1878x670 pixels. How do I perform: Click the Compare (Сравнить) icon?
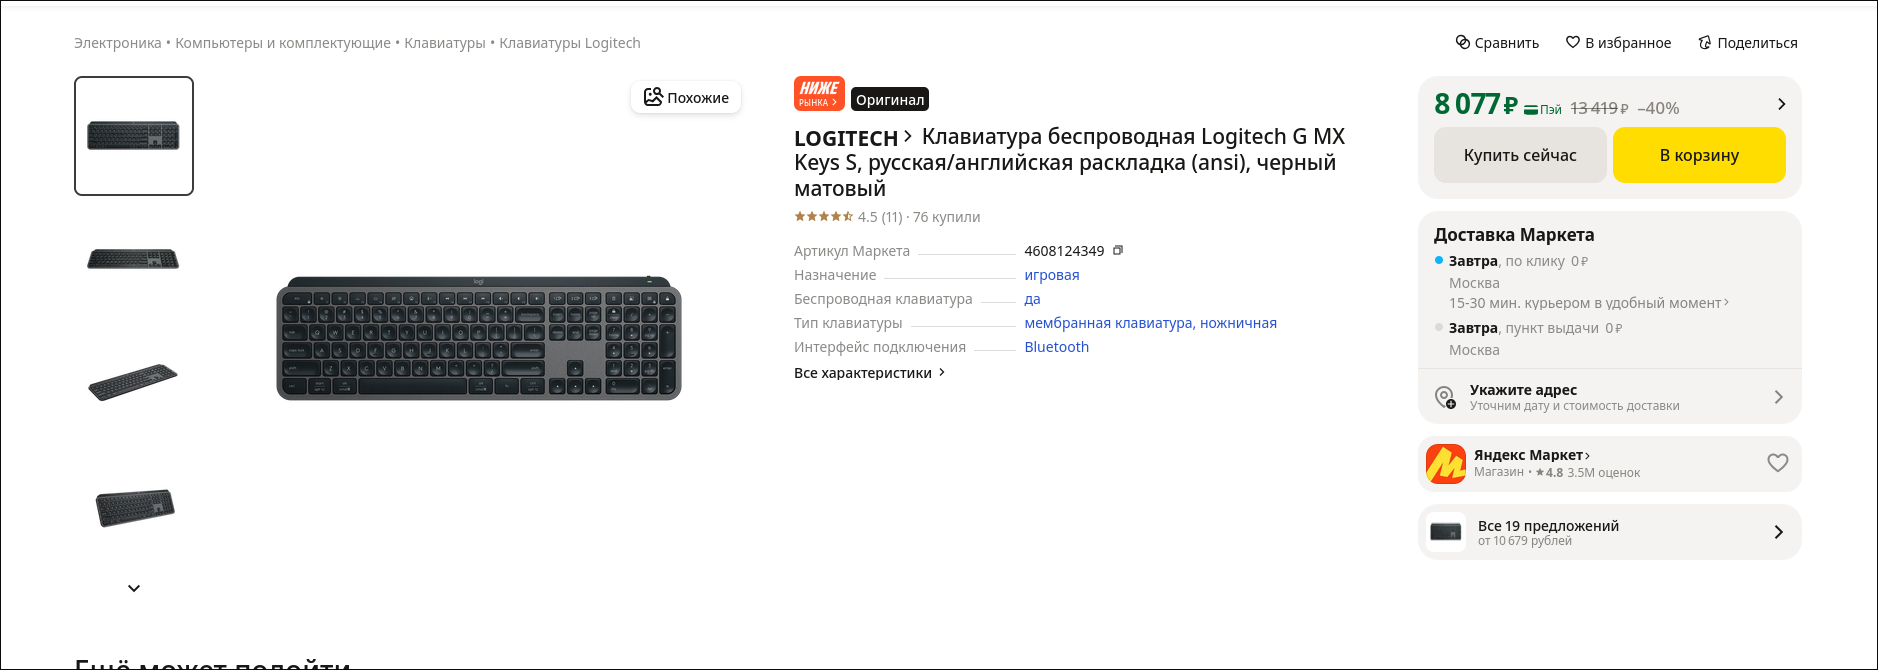coord(1462,42)
